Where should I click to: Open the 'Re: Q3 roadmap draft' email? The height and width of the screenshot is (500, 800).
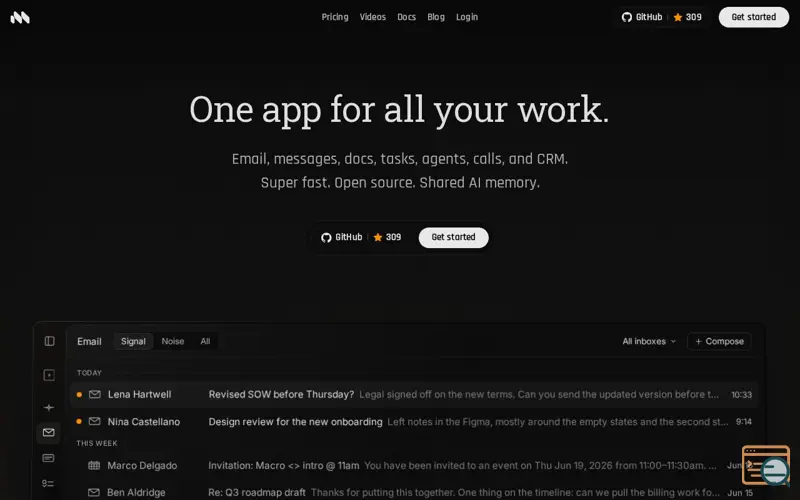click(257, 492)
